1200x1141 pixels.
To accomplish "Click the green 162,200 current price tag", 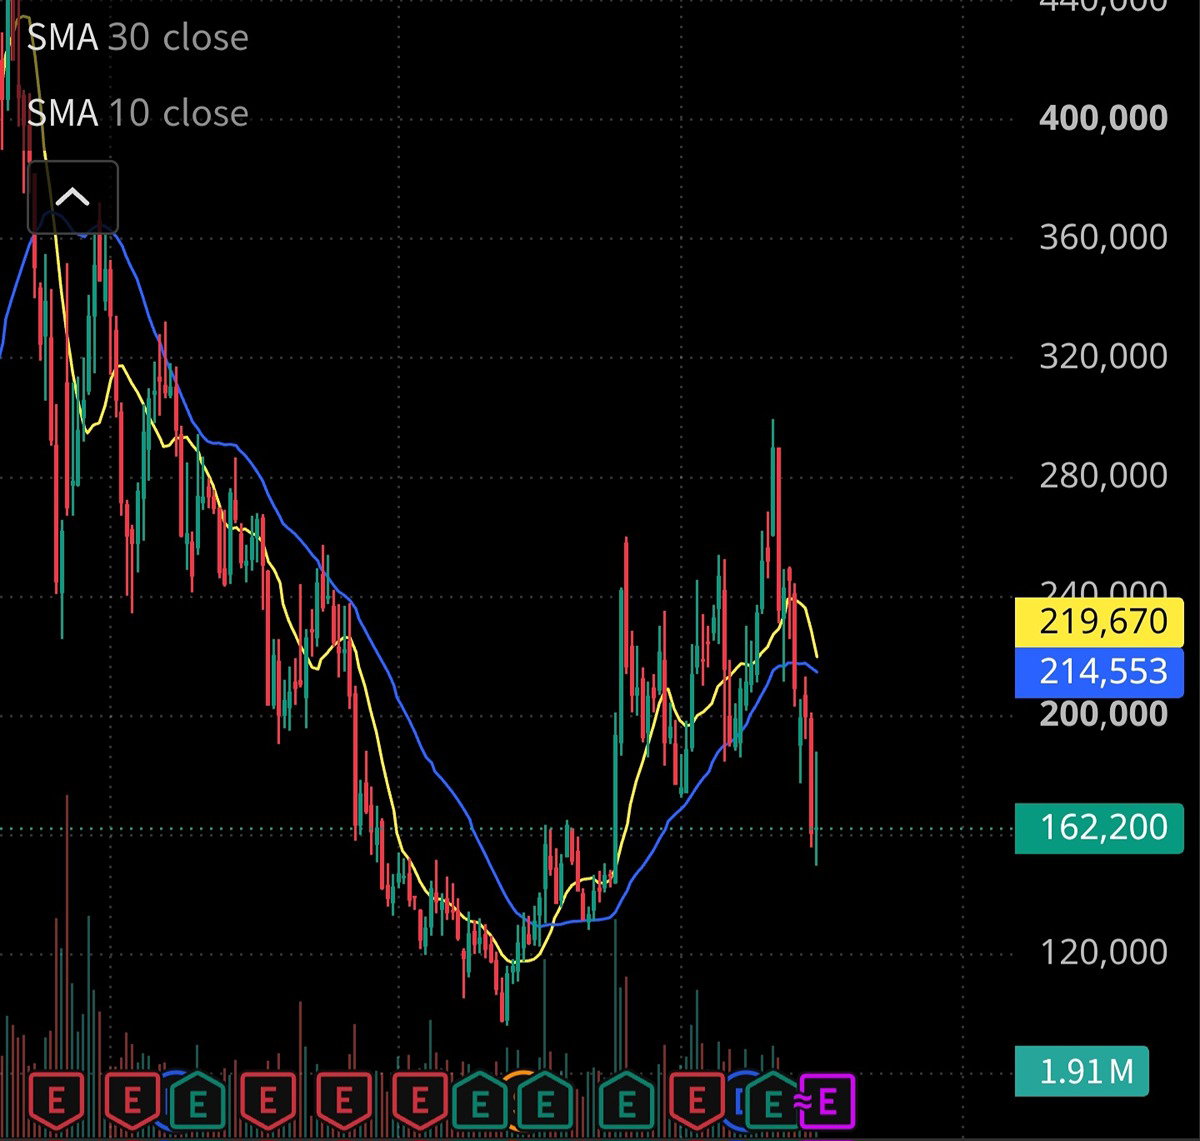I will (1099, 828).
